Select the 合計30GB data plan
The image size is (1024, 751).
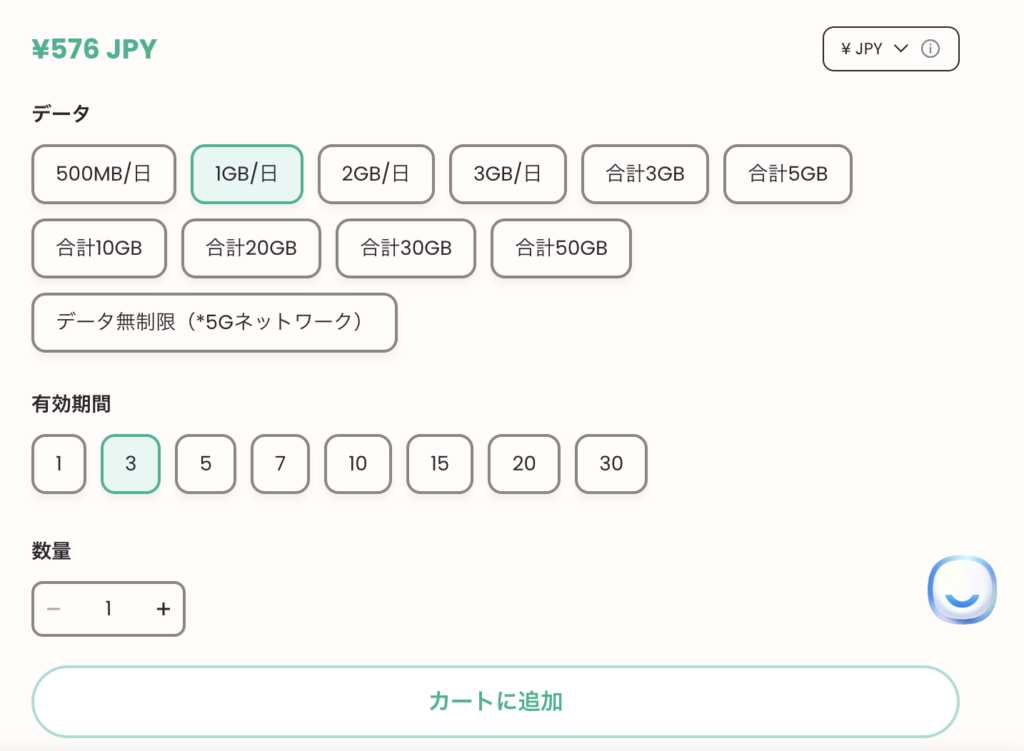406,248
